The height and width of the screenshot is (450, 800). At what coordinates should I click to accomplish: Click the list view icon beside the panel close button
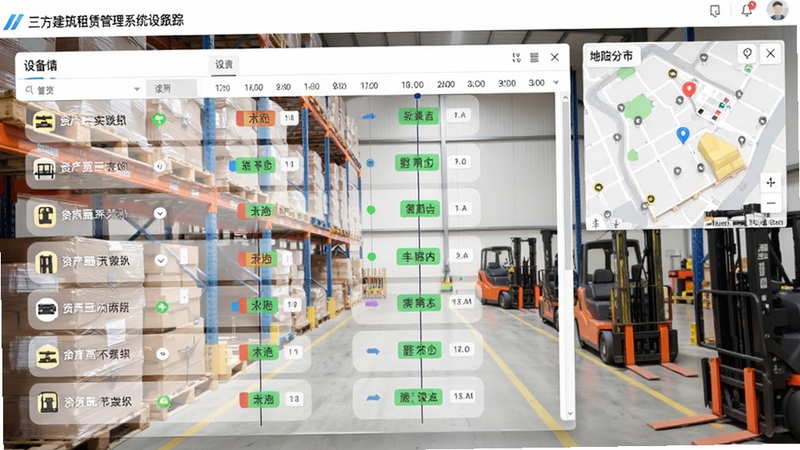tap(534, 58)
